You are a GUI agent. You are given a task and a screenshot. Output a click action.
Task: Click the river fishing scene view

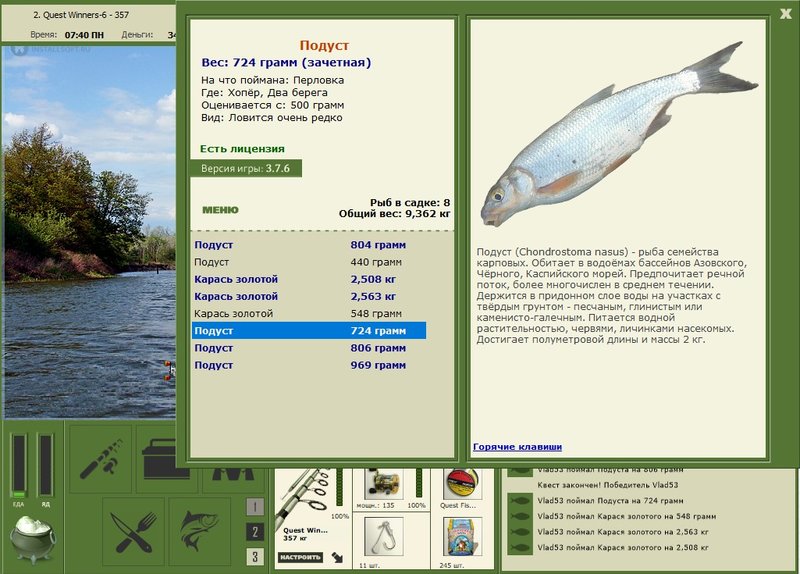(90, 232)
